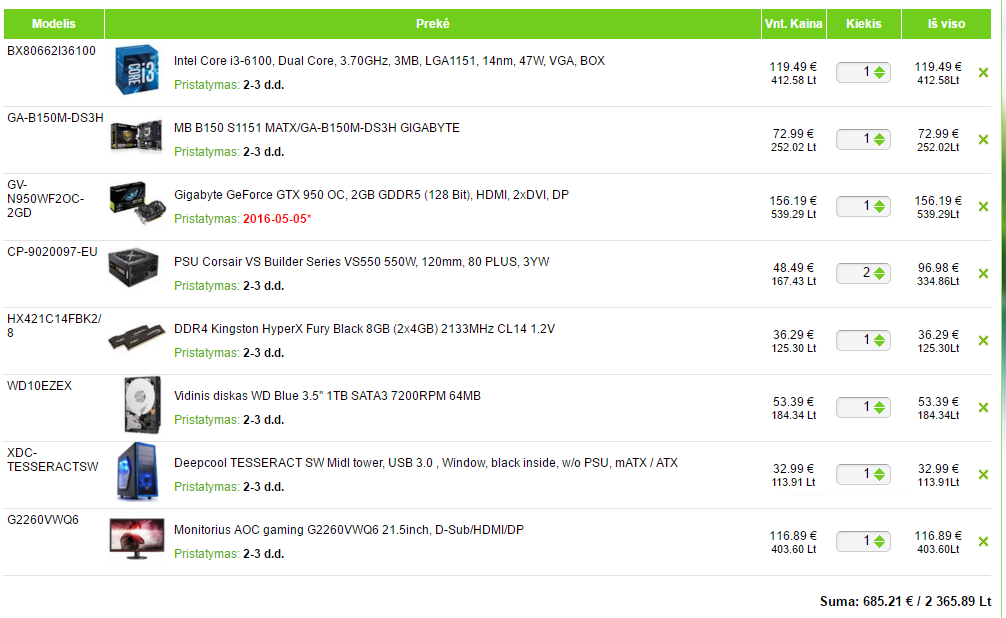Screen dimensions: 1006x618
Task: Click the red delivery date 2016-05-05*
Action: pyautogui.click(x=277, y=219)
